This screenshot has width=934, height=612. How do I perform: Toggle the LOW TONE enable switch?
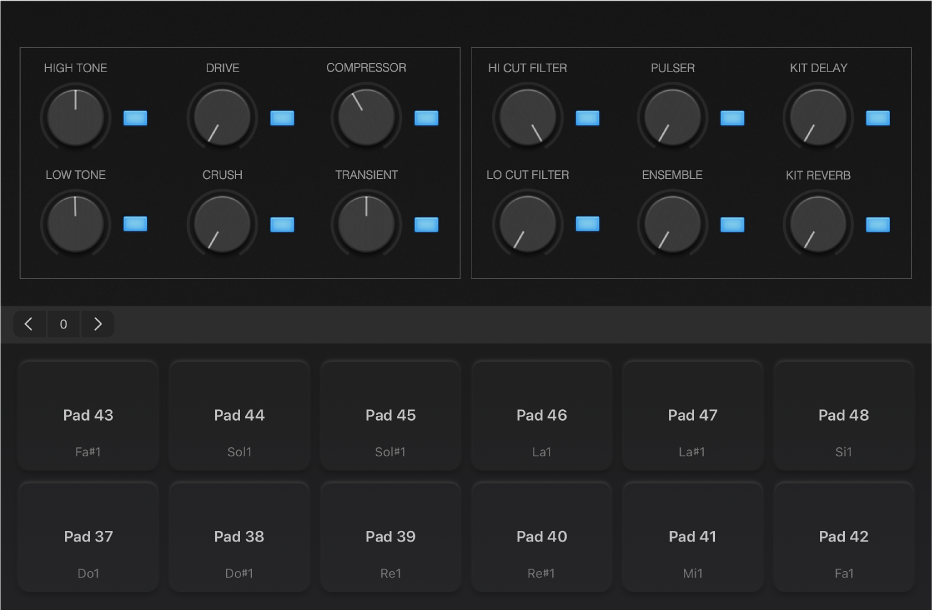click(135, 224)
